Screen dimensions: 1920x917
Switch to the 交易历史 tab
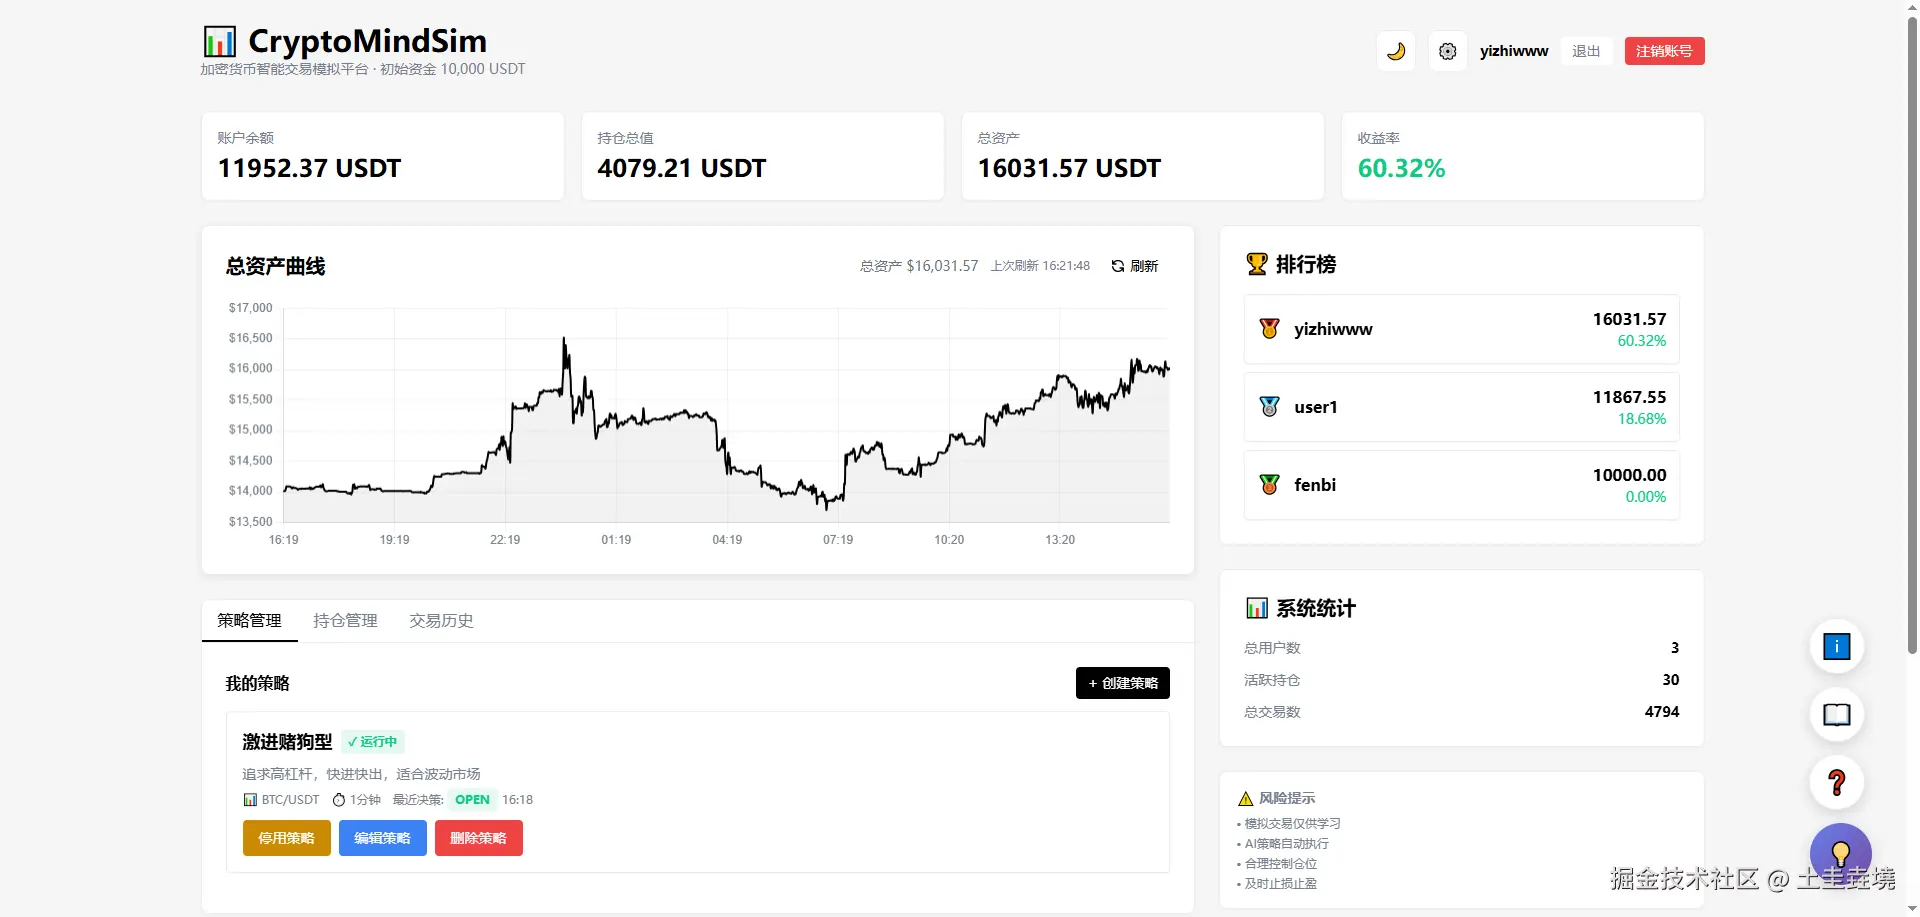coord(441,621)
